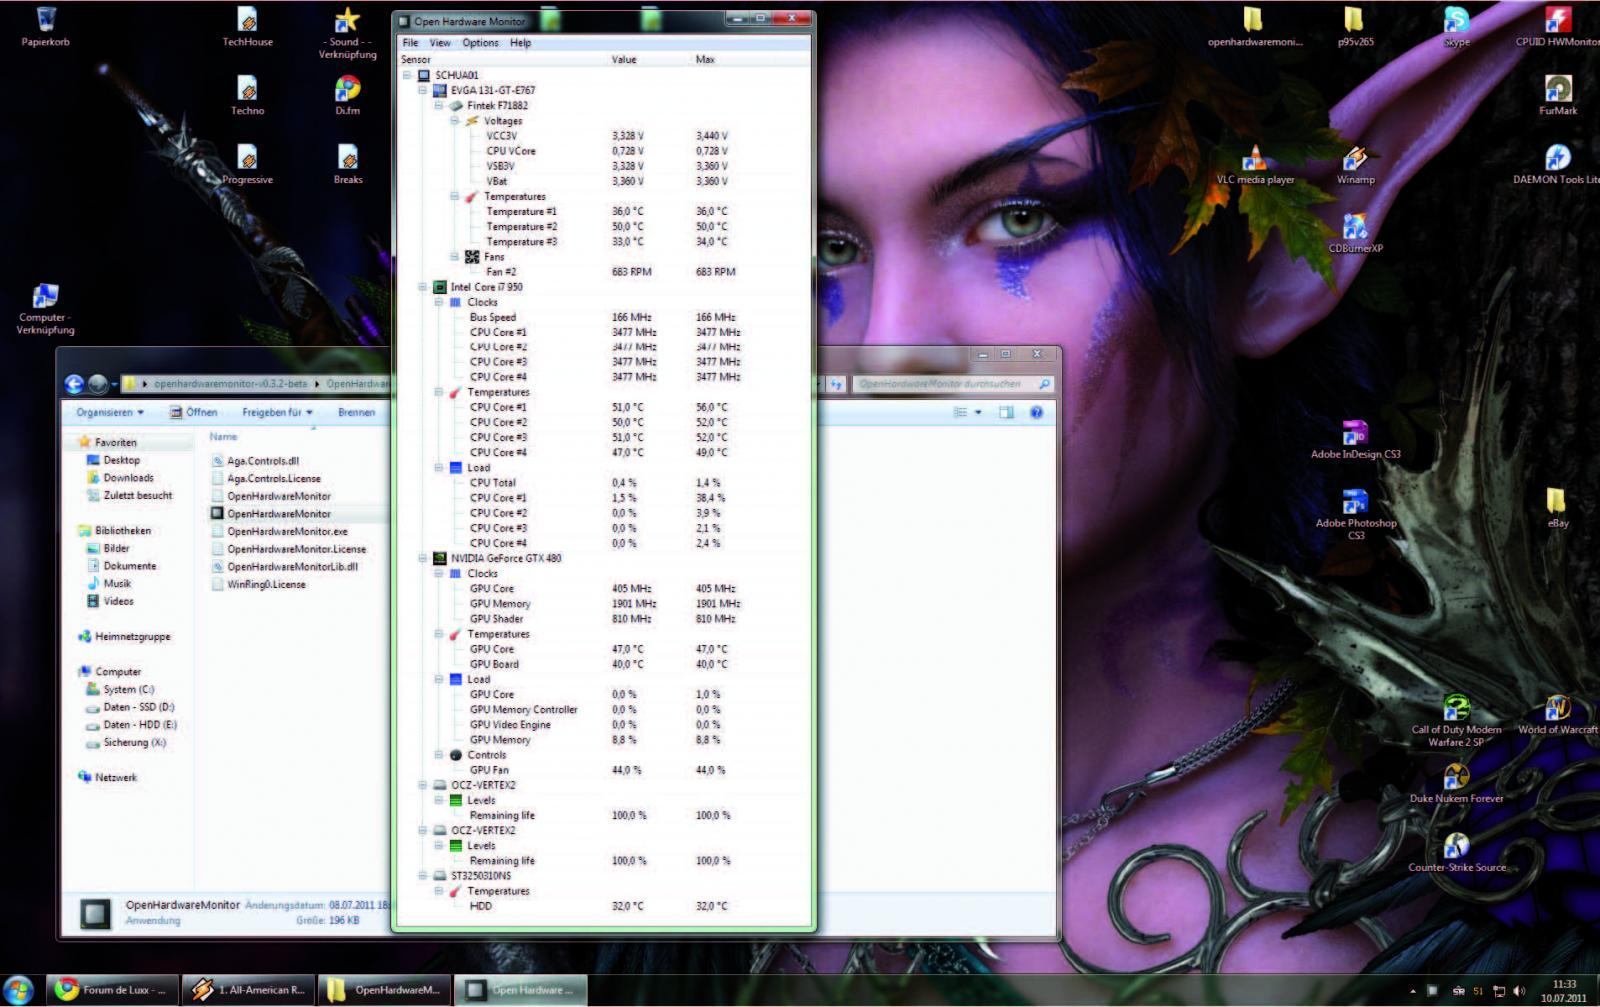Open the Winamp desktop icon

pyautogui.click(x=1355, y=165)
